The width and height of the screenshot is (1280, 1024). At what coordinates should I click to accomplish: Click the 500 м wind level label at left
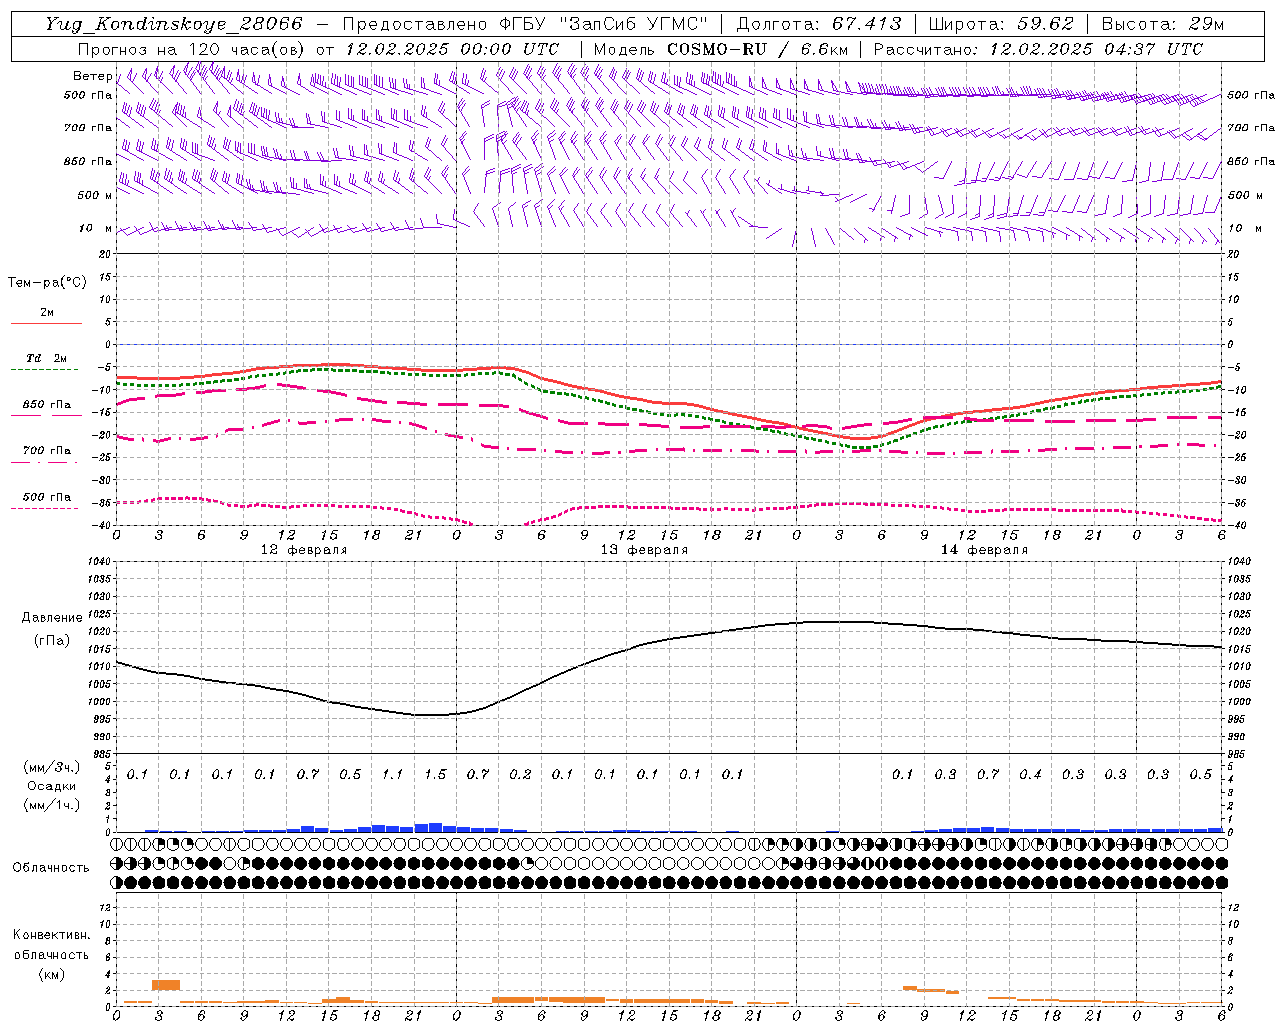click(x=95, y=195)
